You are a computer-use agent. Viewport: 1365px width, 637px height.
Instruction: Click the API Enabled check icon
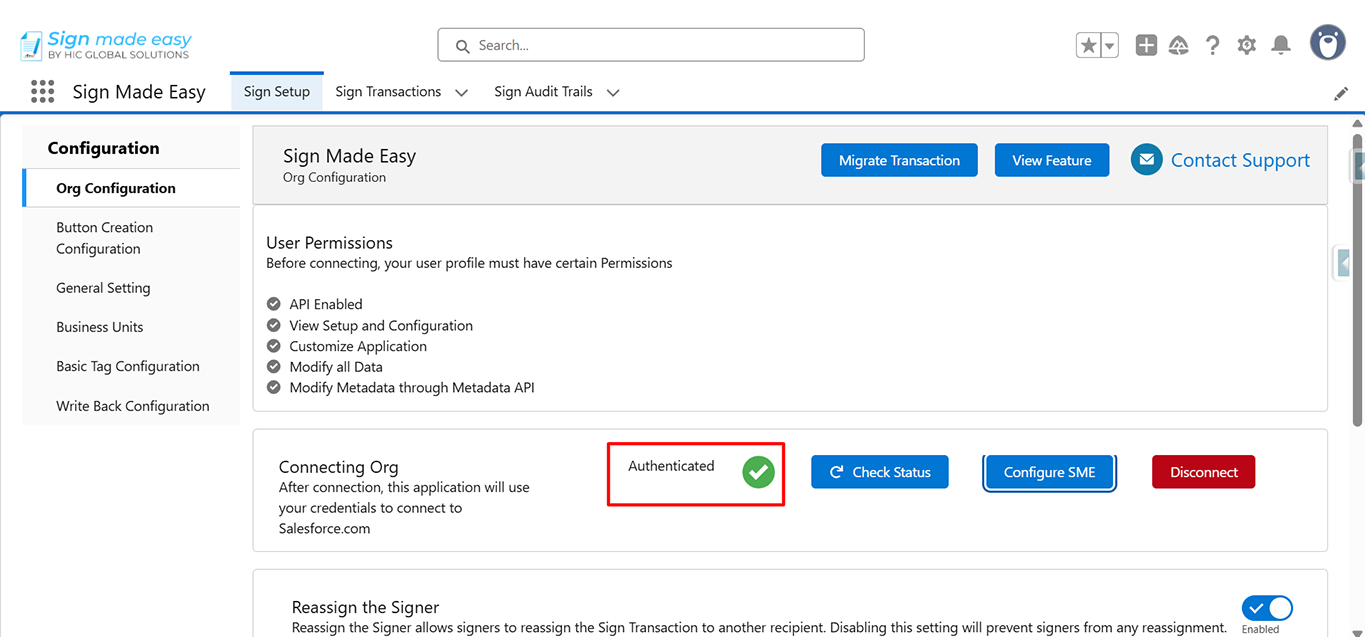274,304
